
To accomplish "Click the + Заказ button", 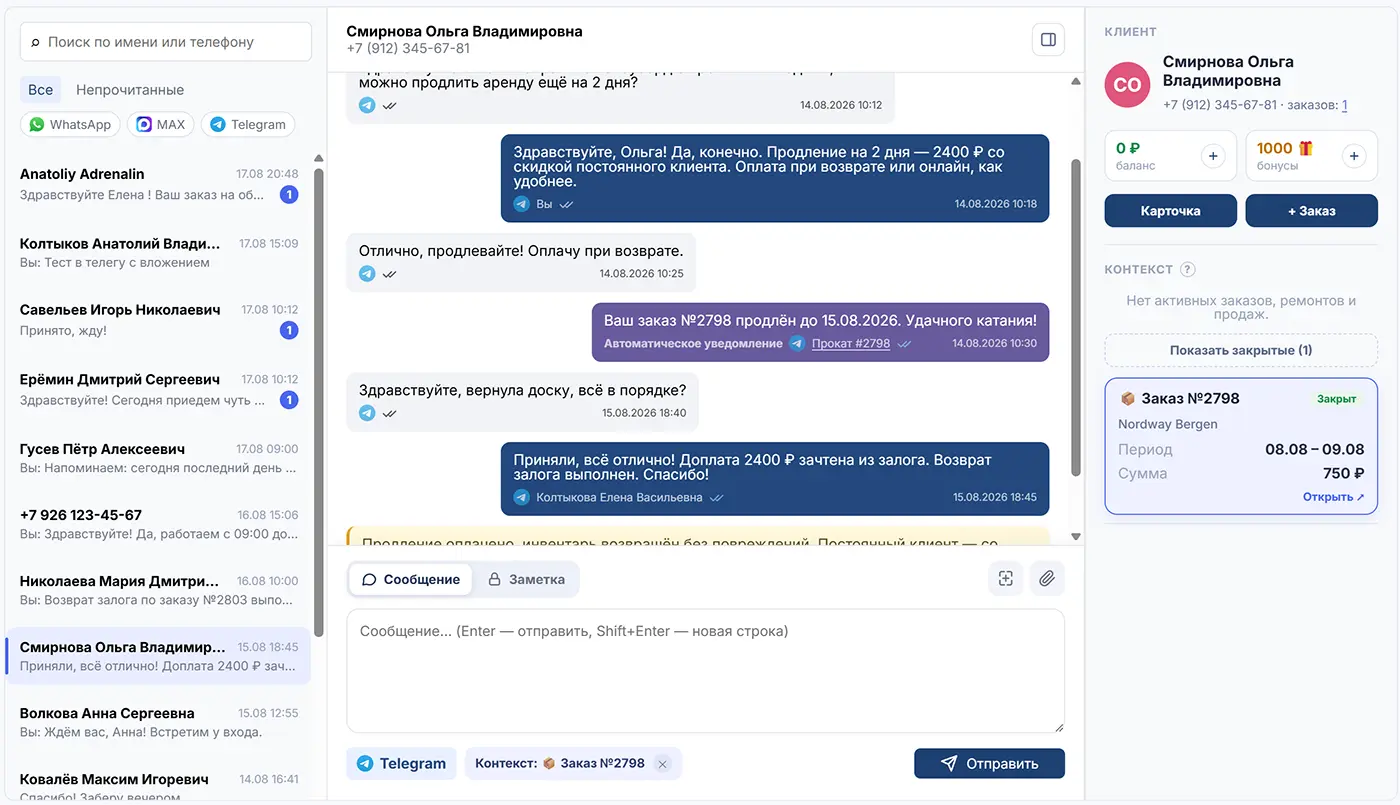I will [1312, 211].
